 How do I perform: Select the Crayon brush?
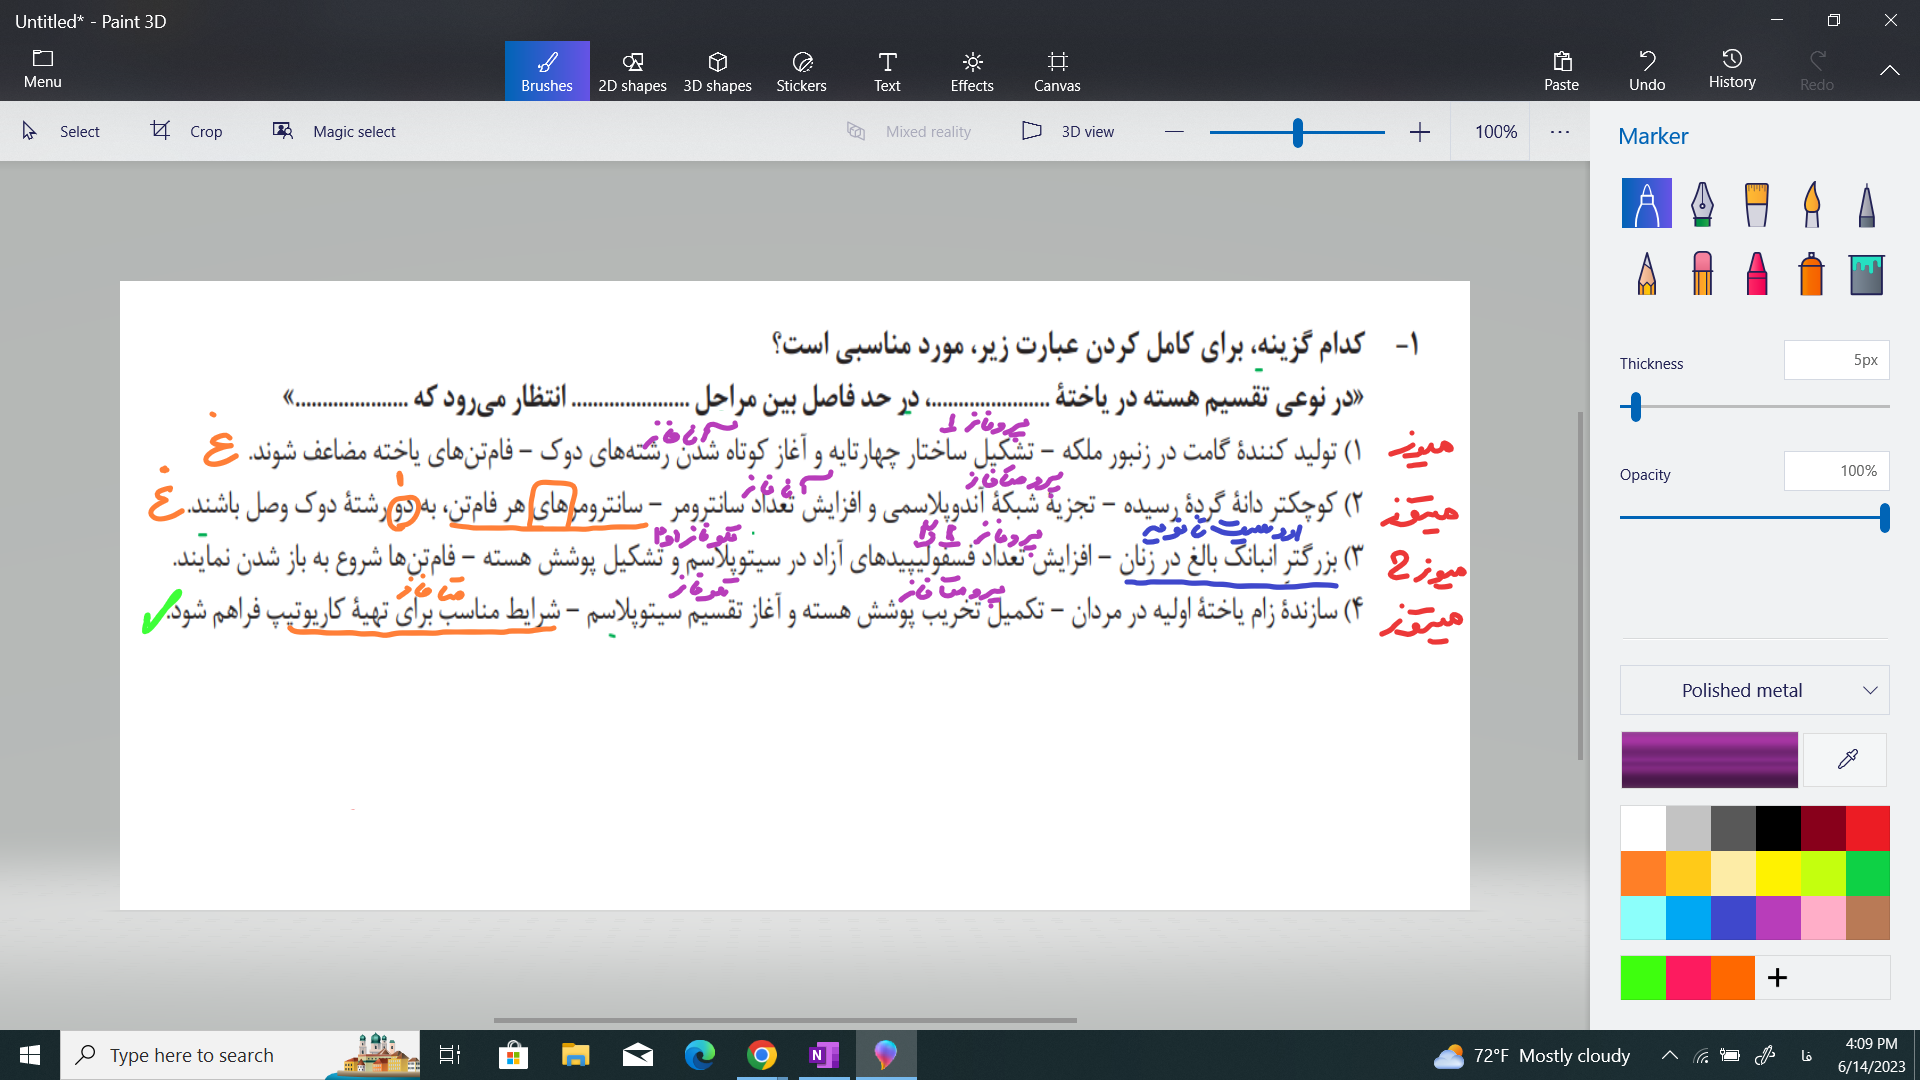point(1756,273)
